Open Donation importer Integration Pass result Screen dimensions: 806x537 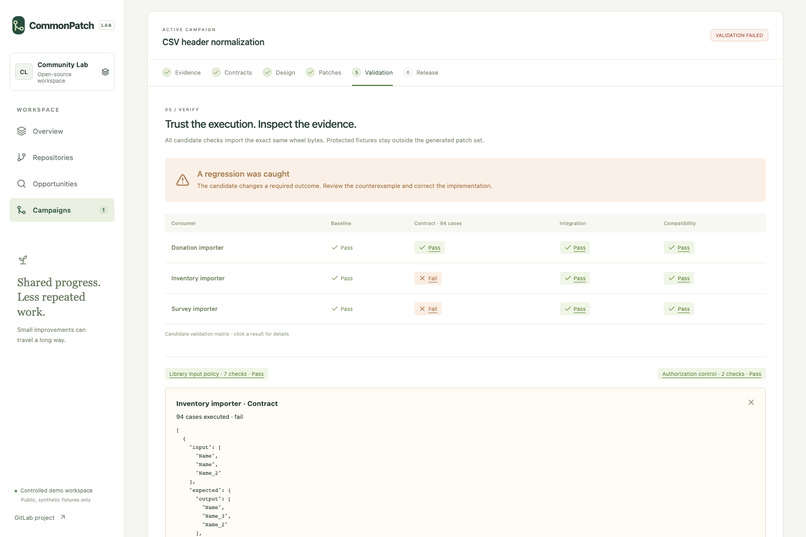pos(575,248)
